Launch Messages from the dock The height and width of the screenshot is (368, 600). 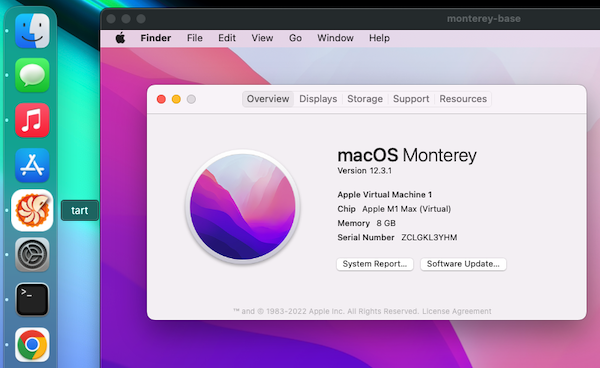32,75
